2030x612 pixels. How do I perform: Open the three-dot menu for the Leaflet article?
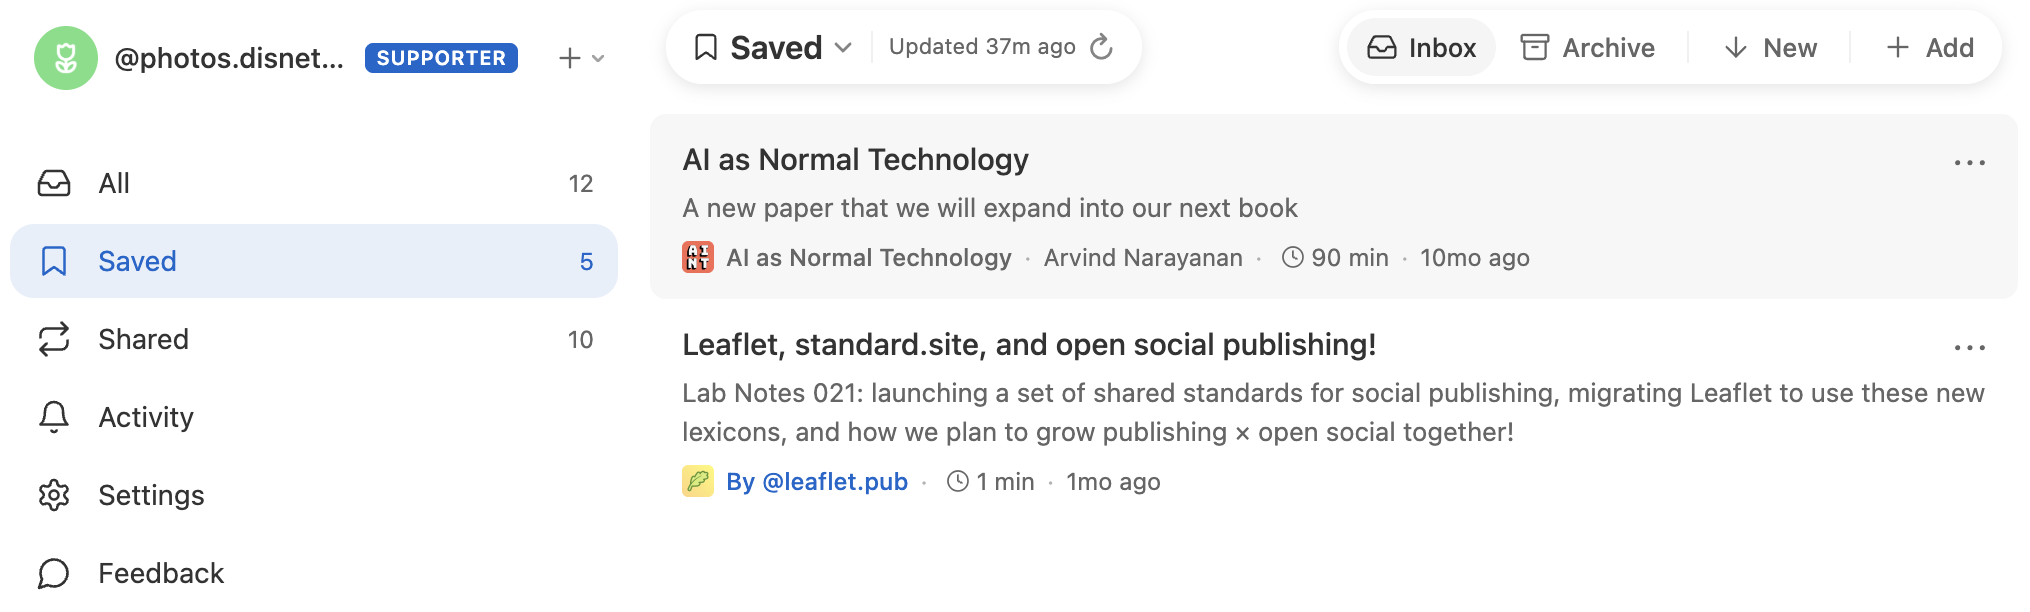[1969, 348]
